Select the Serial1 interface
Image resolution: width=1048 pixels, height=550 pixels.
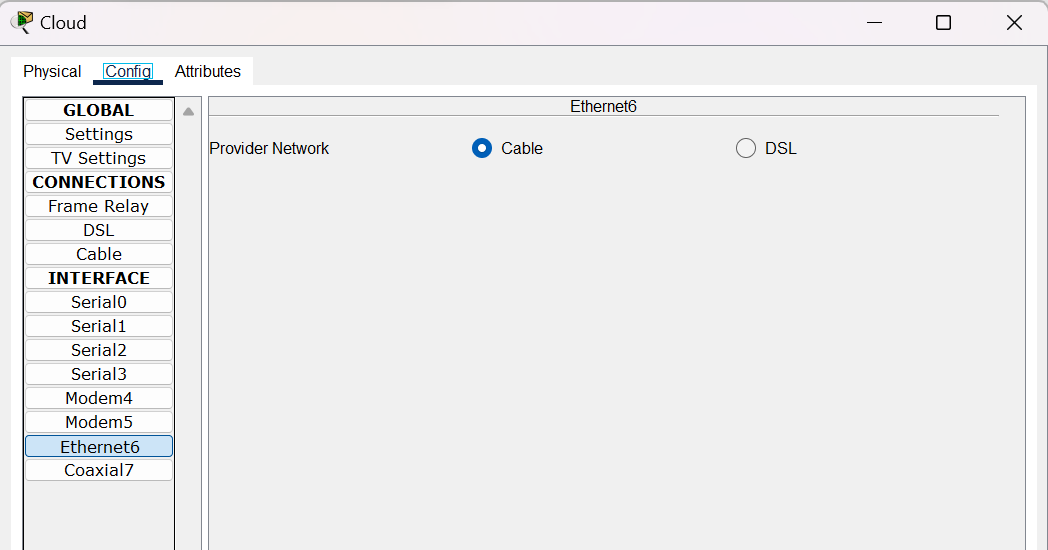[99, 326]
